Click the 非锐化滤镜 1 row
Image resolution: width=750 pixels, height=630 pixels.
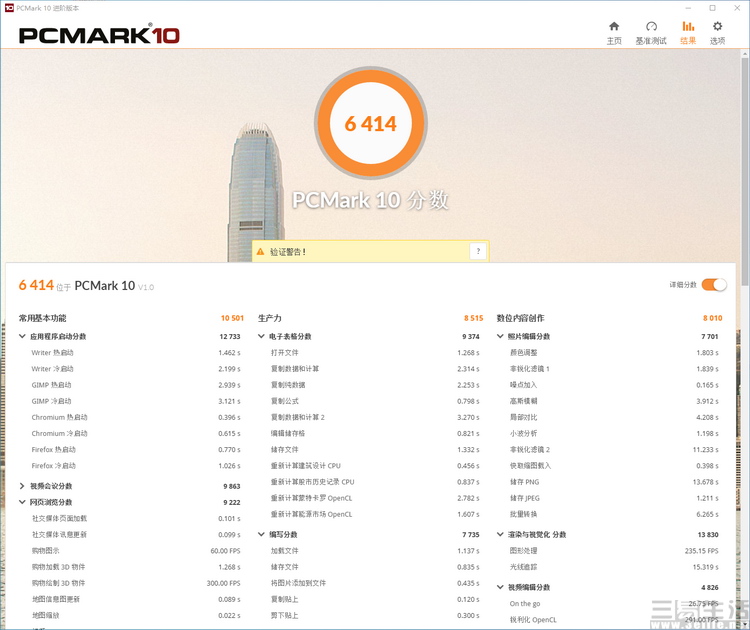[x=614, y=369]
